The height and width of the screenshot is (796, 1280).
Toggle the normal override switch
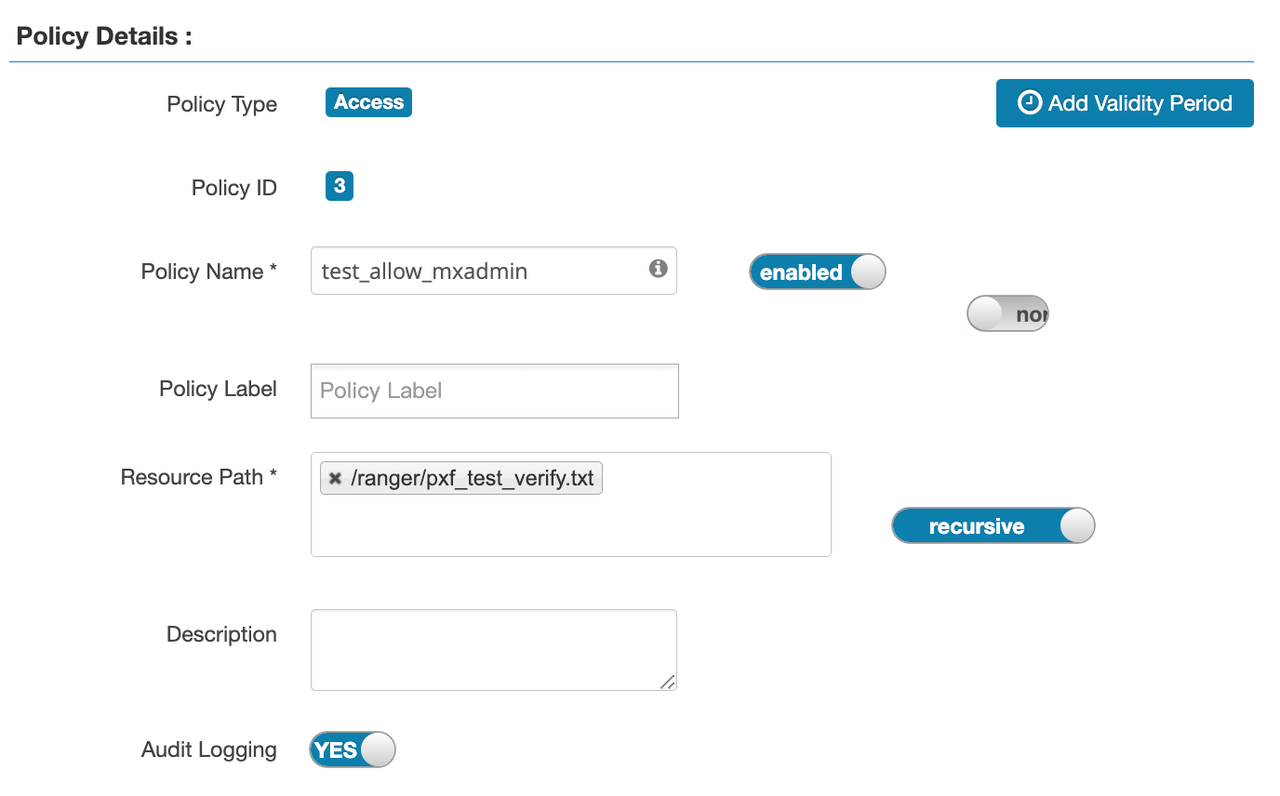click(1007, 314)
